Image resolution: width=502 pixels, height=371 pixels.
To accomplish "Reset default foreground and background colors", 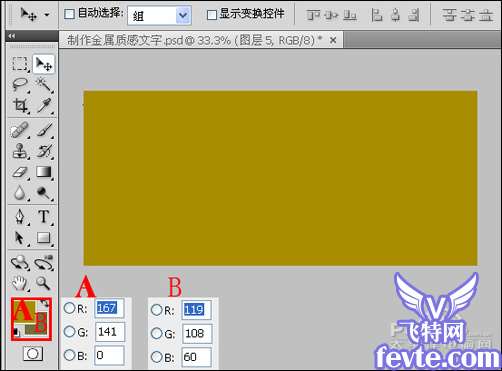I will [x=16, y=332].
